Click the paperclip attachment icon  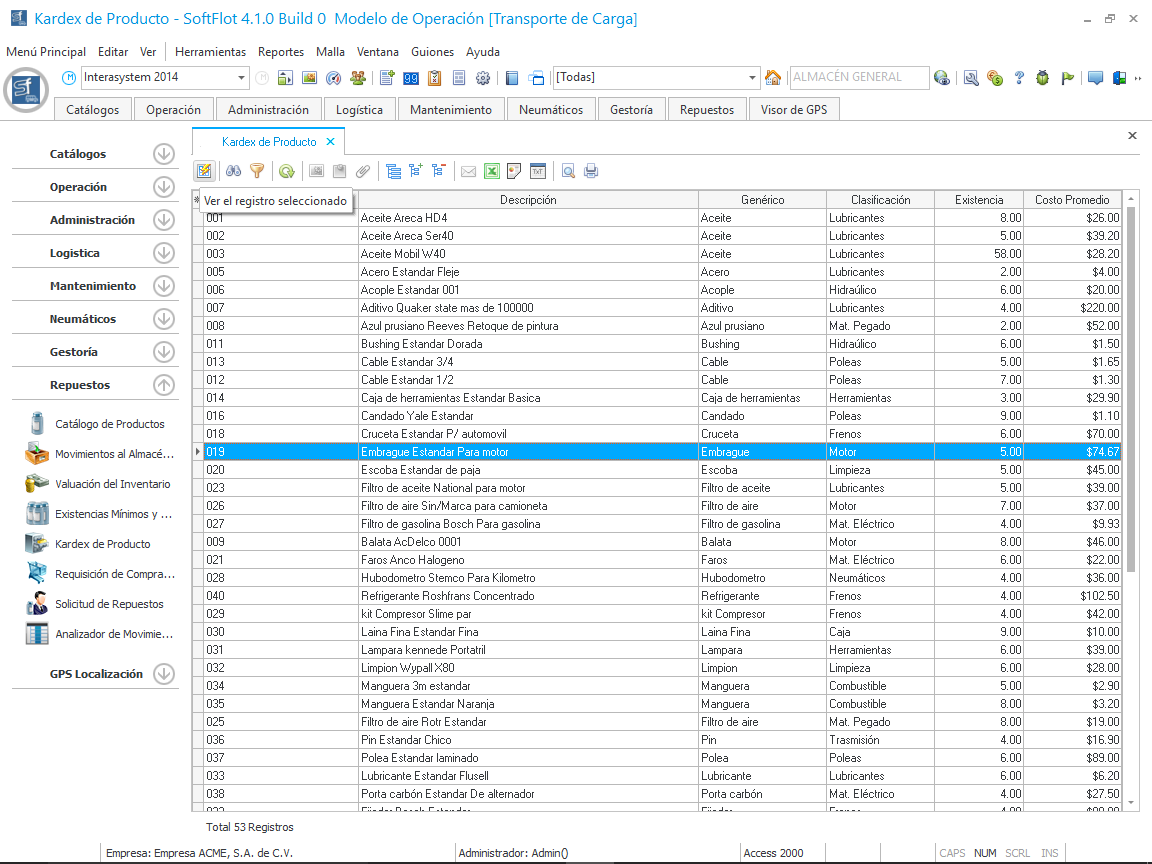[363, 171]
